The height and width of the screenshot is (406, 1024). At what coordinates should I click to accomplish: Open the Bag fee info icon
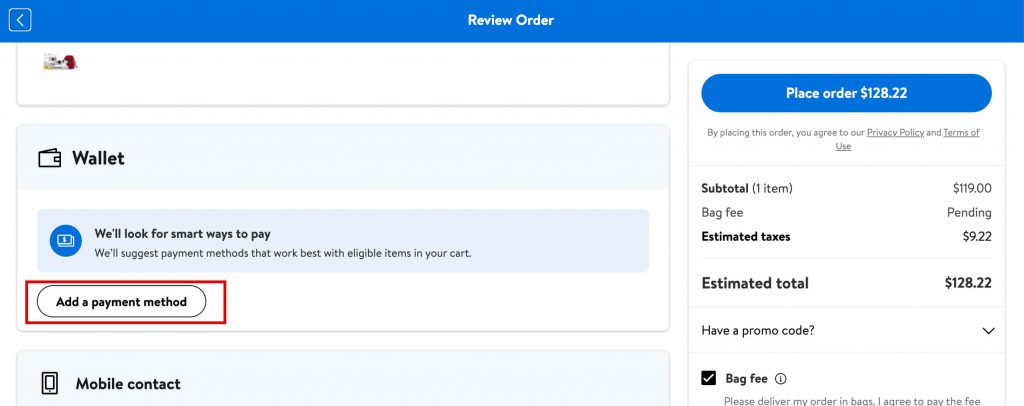coord(781,379)
